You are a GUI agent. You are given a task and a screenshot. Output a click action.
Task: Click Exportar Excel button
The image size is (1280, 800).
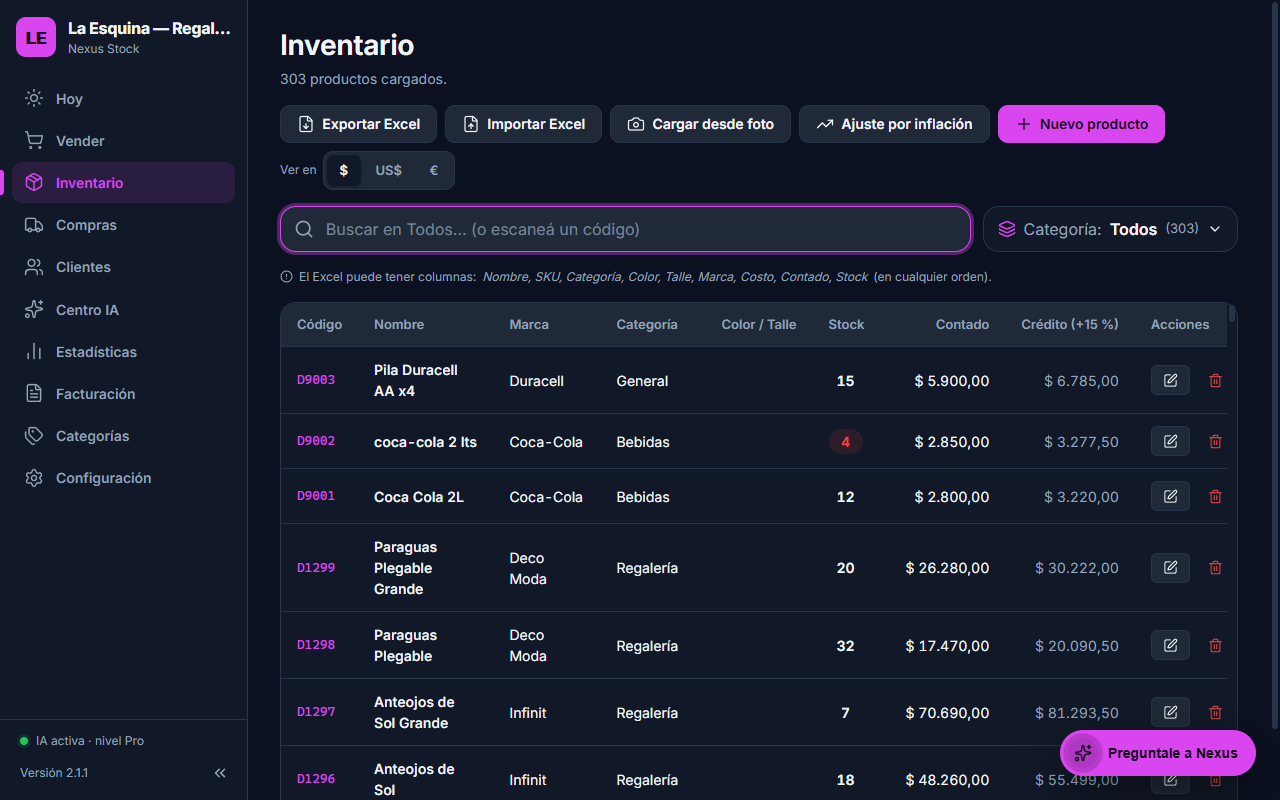[x=358, y=124]
